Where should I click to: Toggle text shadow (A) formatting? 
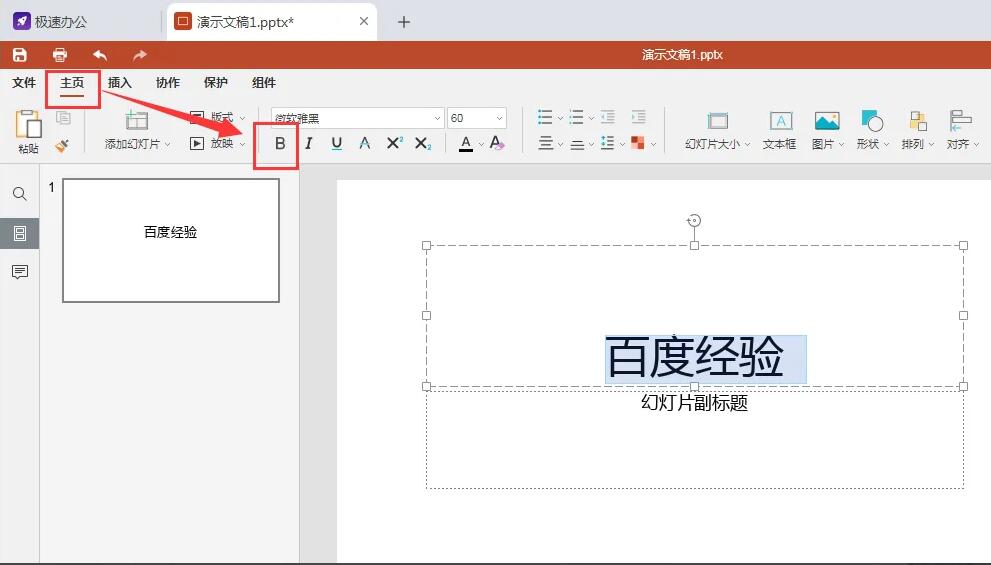coord(365,143)
